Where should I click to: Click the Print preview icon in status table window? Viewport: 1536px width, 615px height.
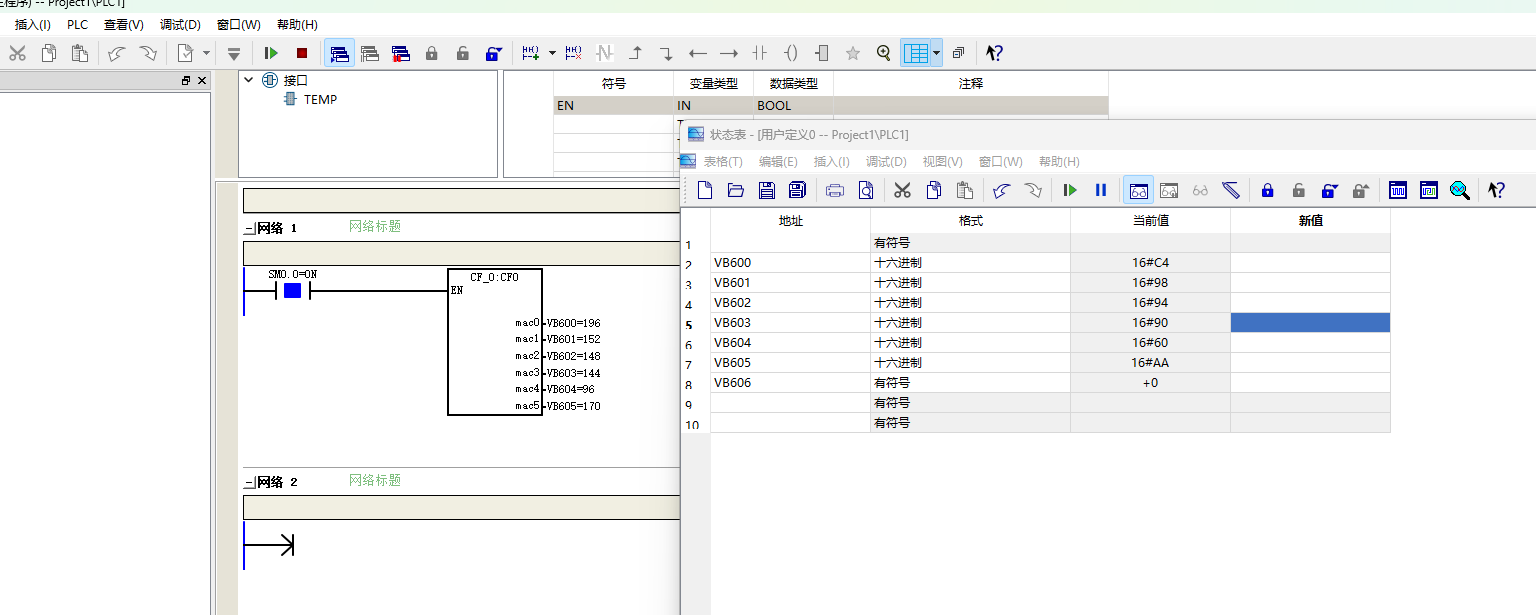click(x=866, y=190)
